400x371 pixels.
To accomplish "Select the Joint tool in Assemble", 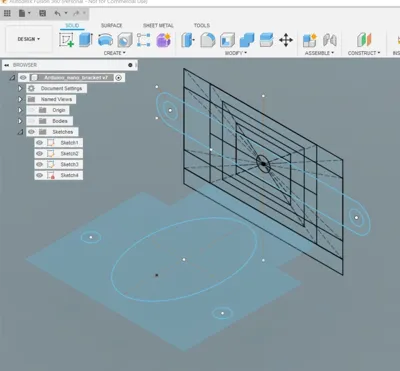I will pyautogui.click(x=330, y=40).
